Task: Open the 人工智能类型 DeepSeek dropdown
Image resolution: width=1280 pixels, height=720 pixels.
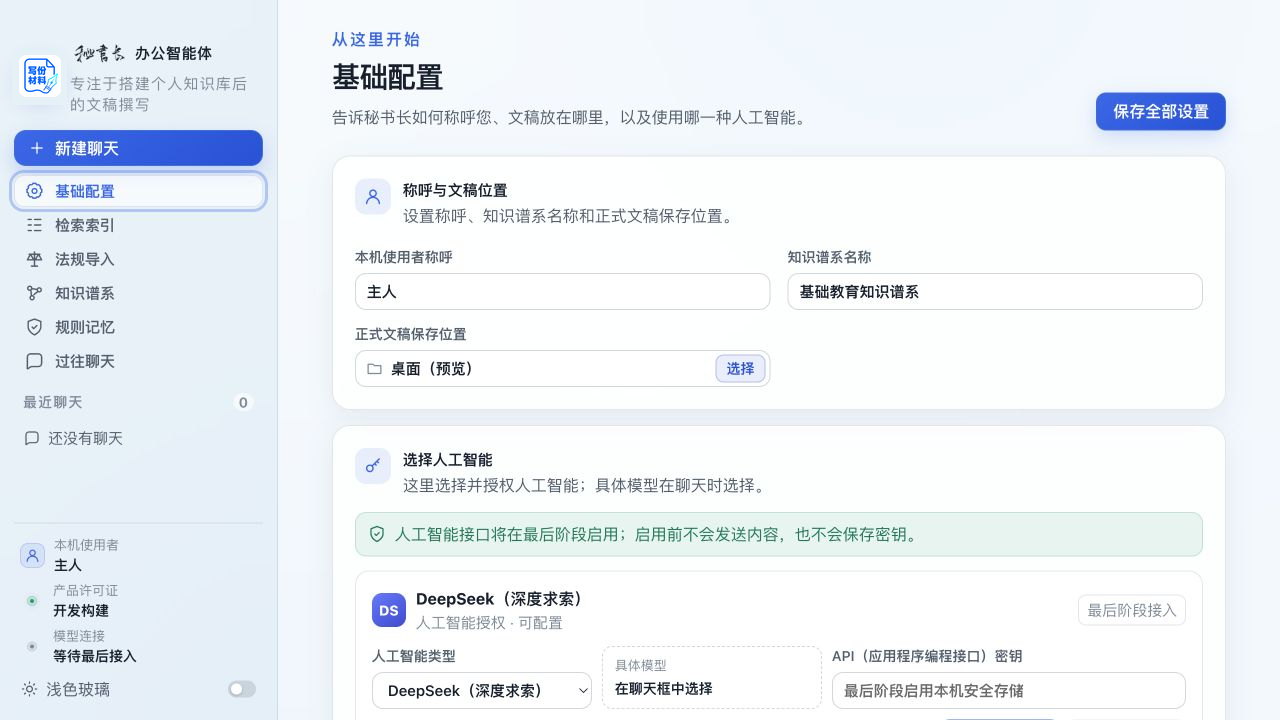Action: click(482, 691)
